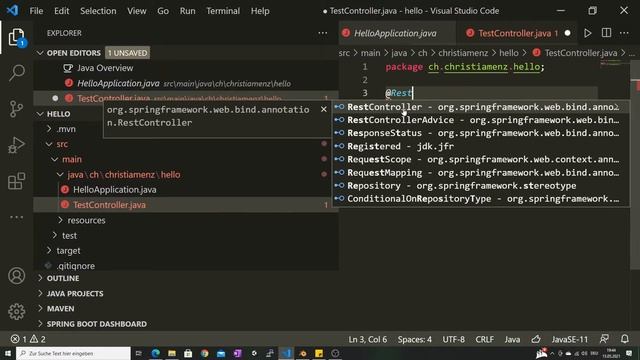The image size is (640, 360).
Task: Open the Go menu
Action: point(163,11)
